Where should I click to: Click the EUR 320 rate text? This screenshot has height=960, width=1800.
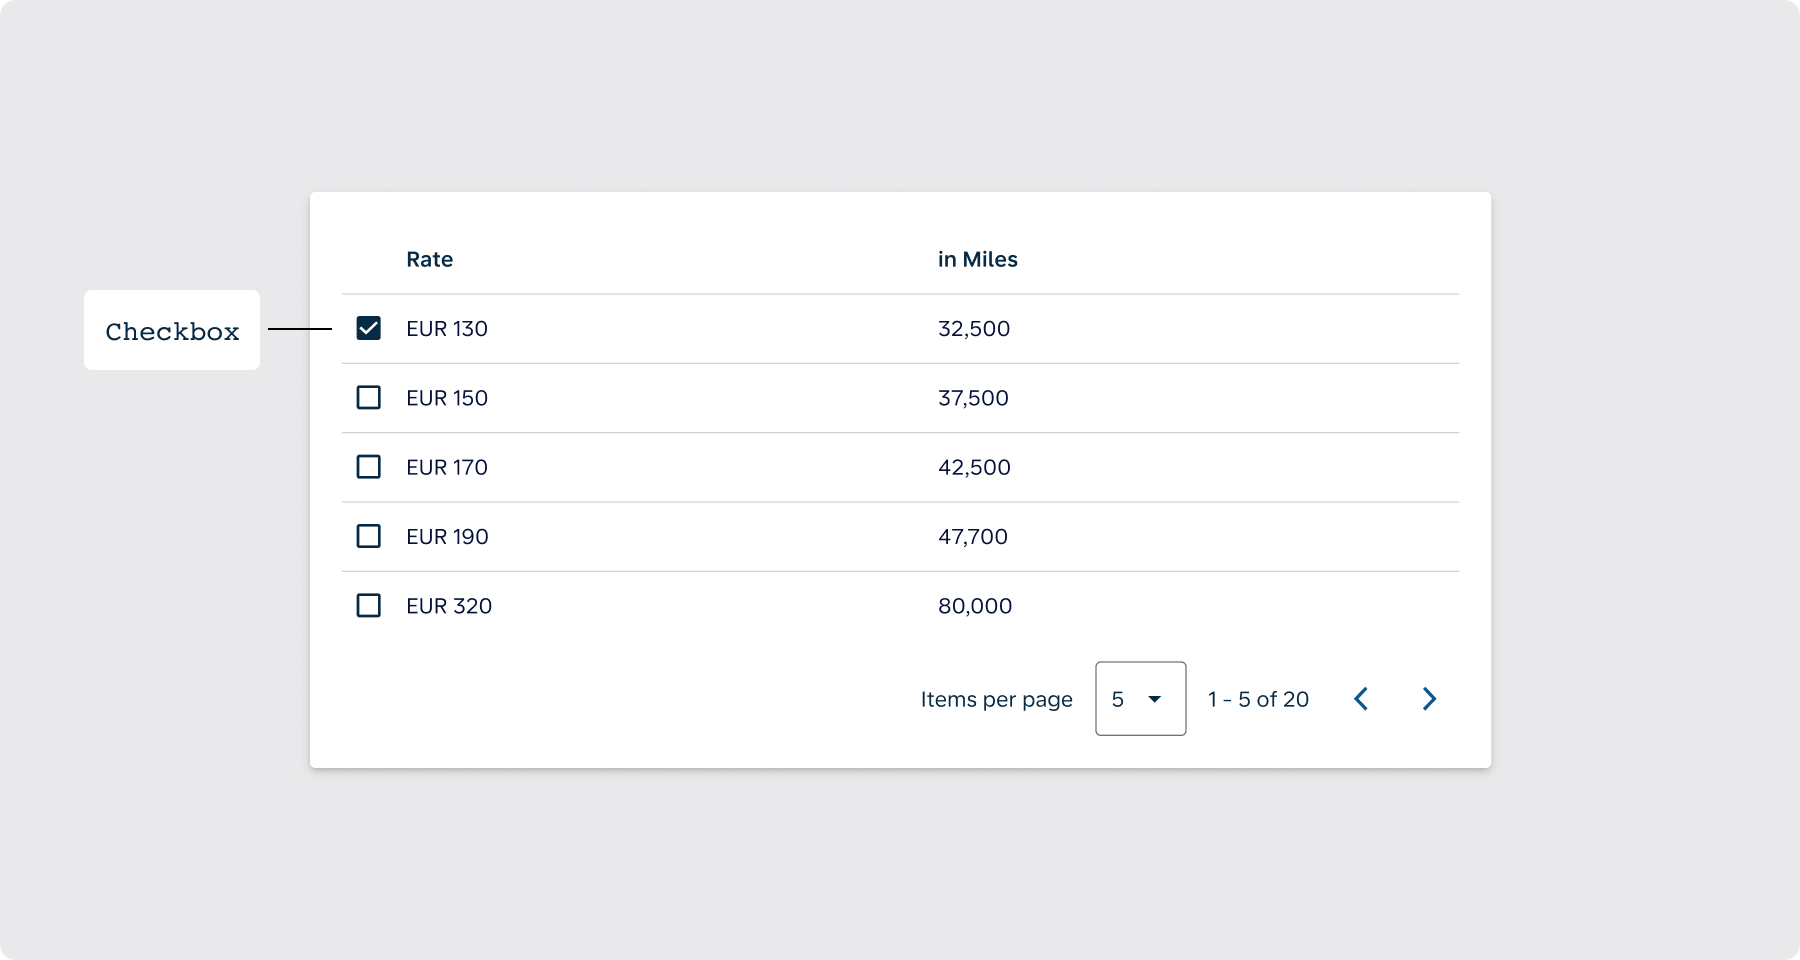[x=449, y=606]
